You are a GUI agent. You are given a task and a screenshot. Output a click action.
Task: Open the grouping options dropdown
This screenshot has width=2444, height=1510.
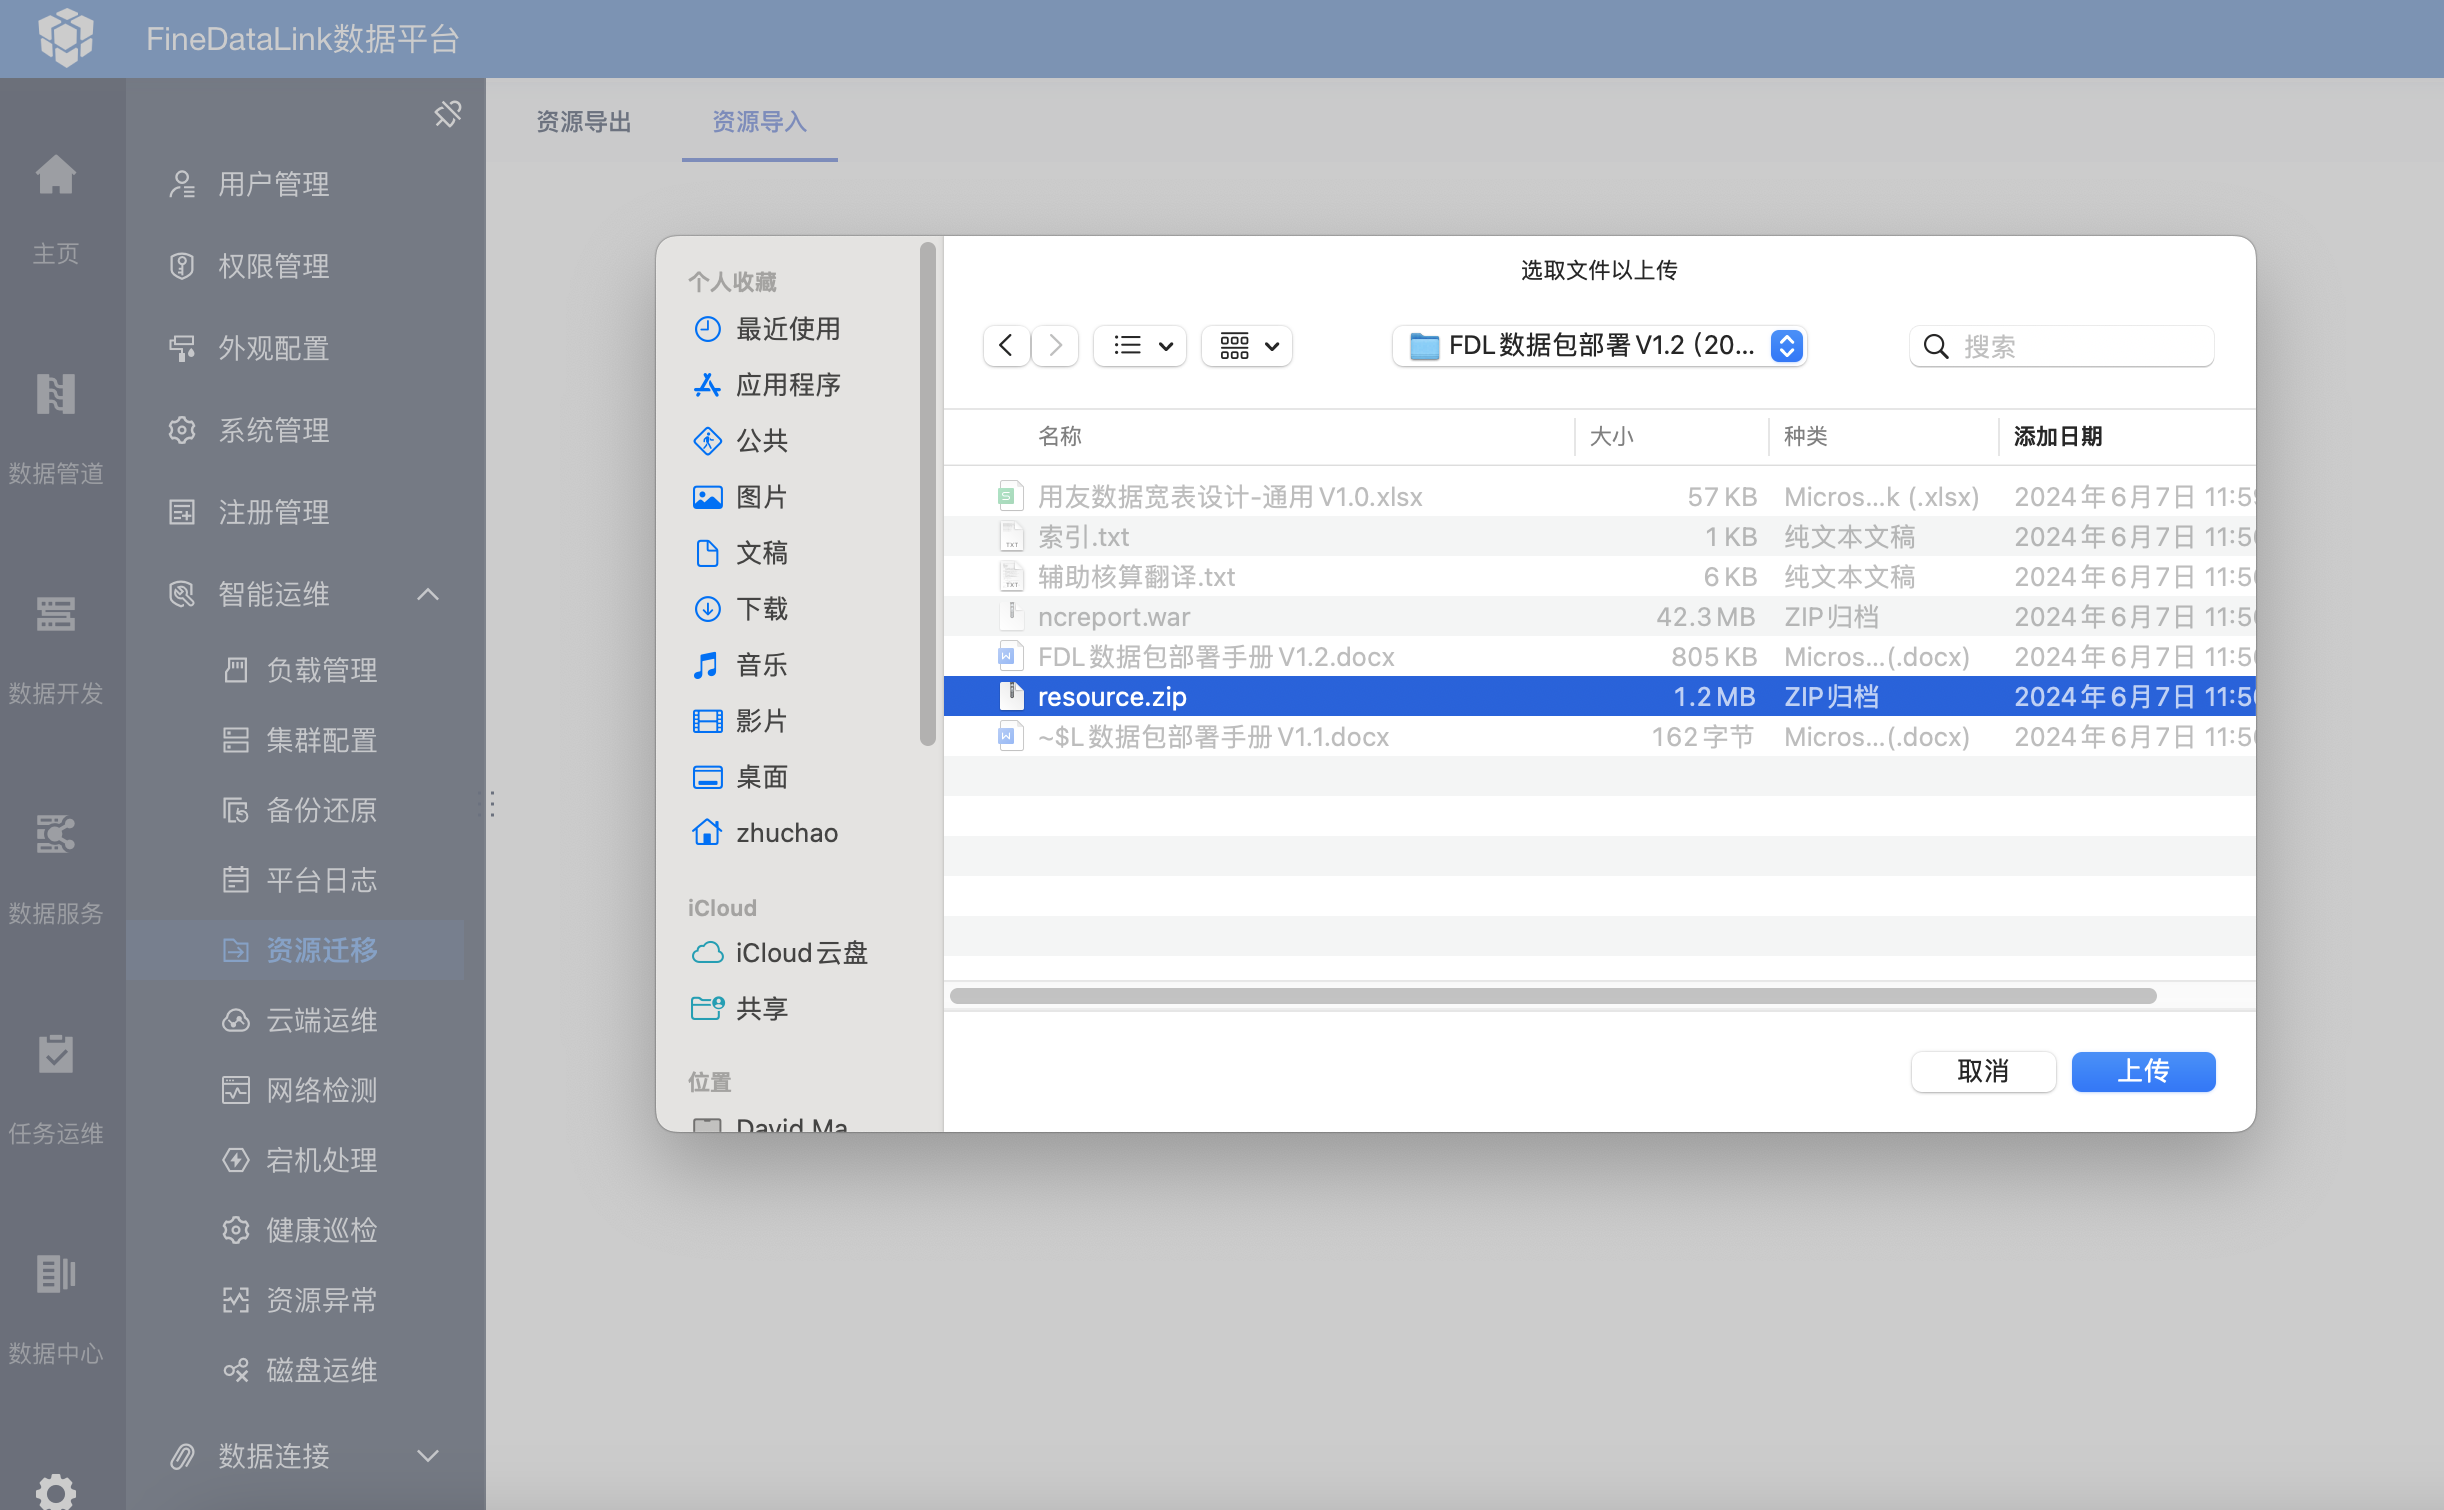click(1248, 346)
